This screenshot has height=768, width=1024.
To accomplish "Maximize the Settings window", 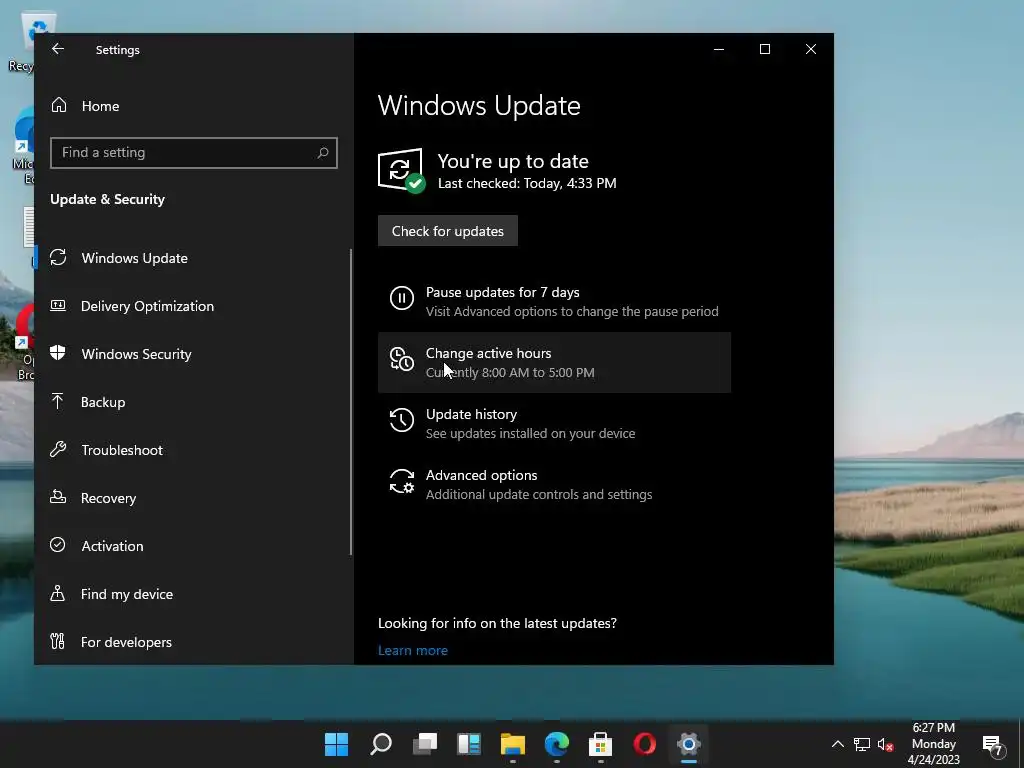I will (x=765, y=49).
